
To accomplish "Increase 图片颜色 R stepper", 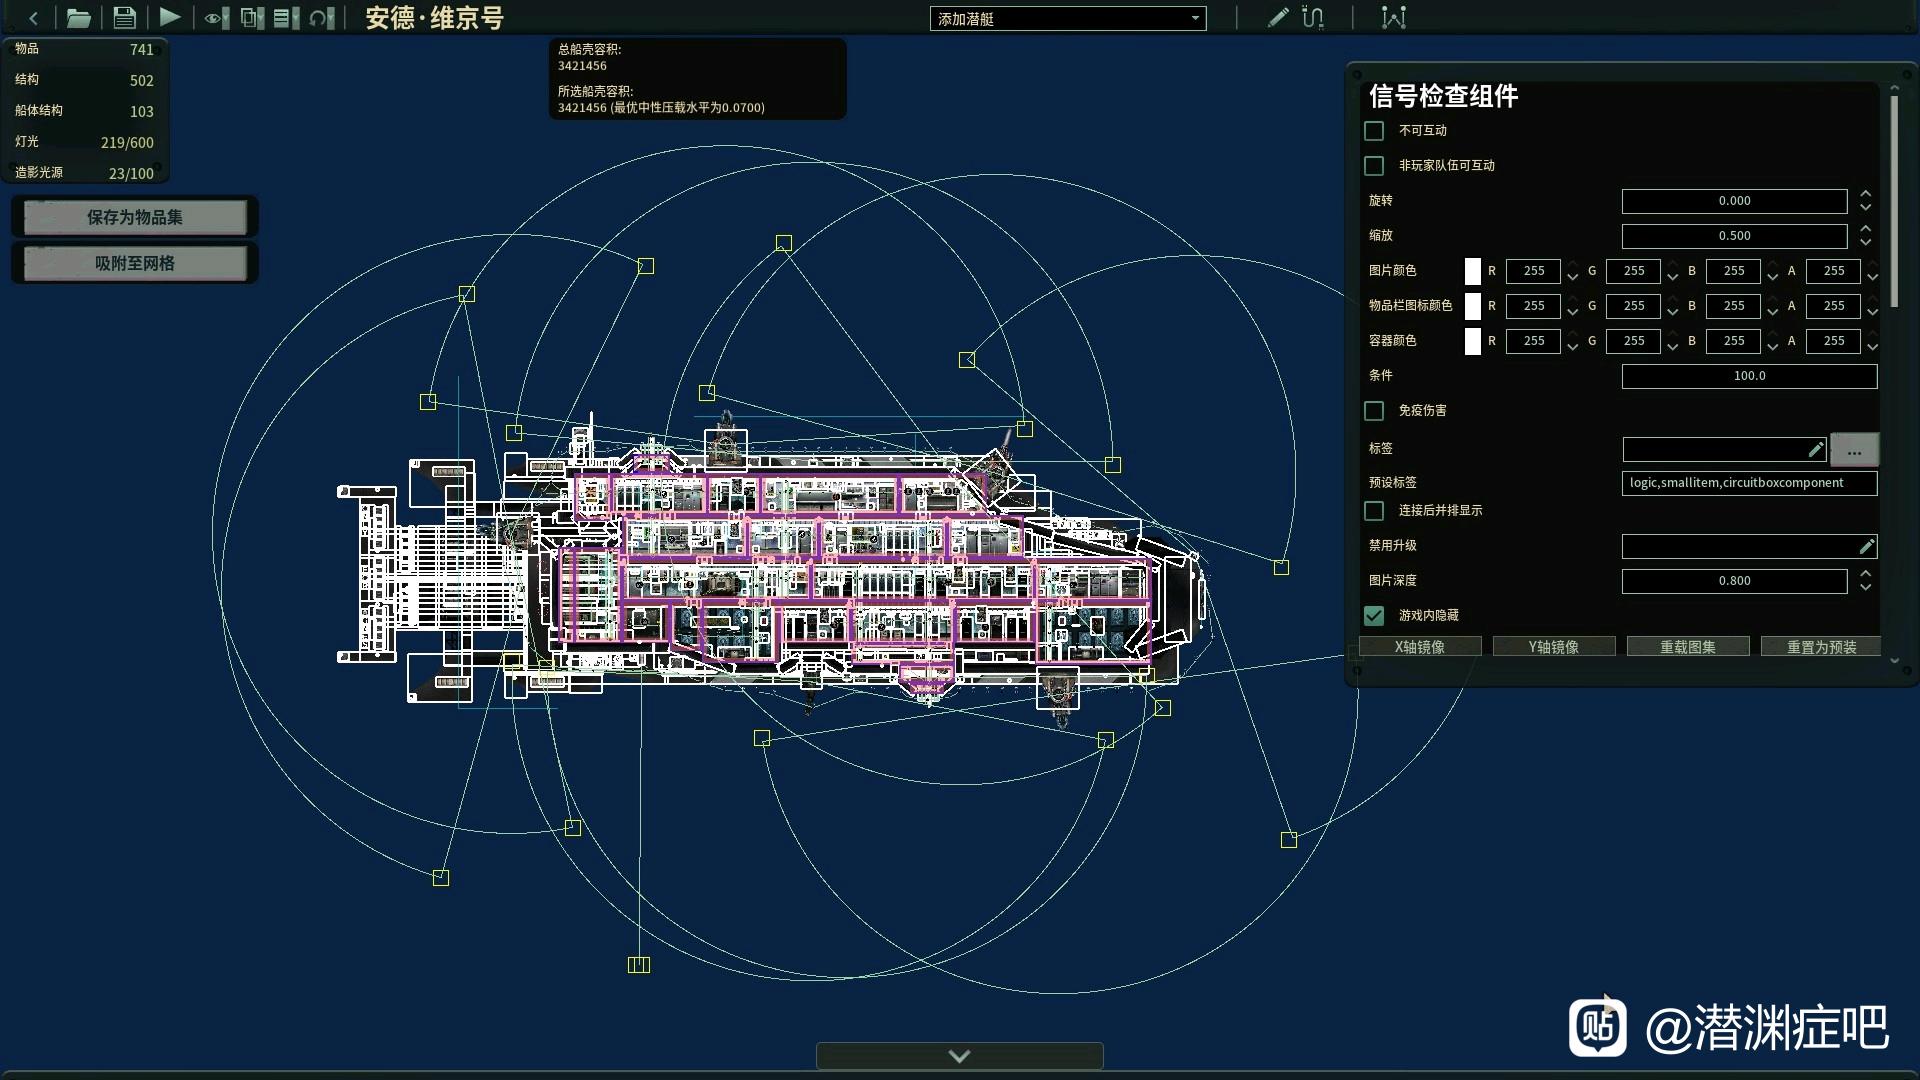I will (1572, 265).
